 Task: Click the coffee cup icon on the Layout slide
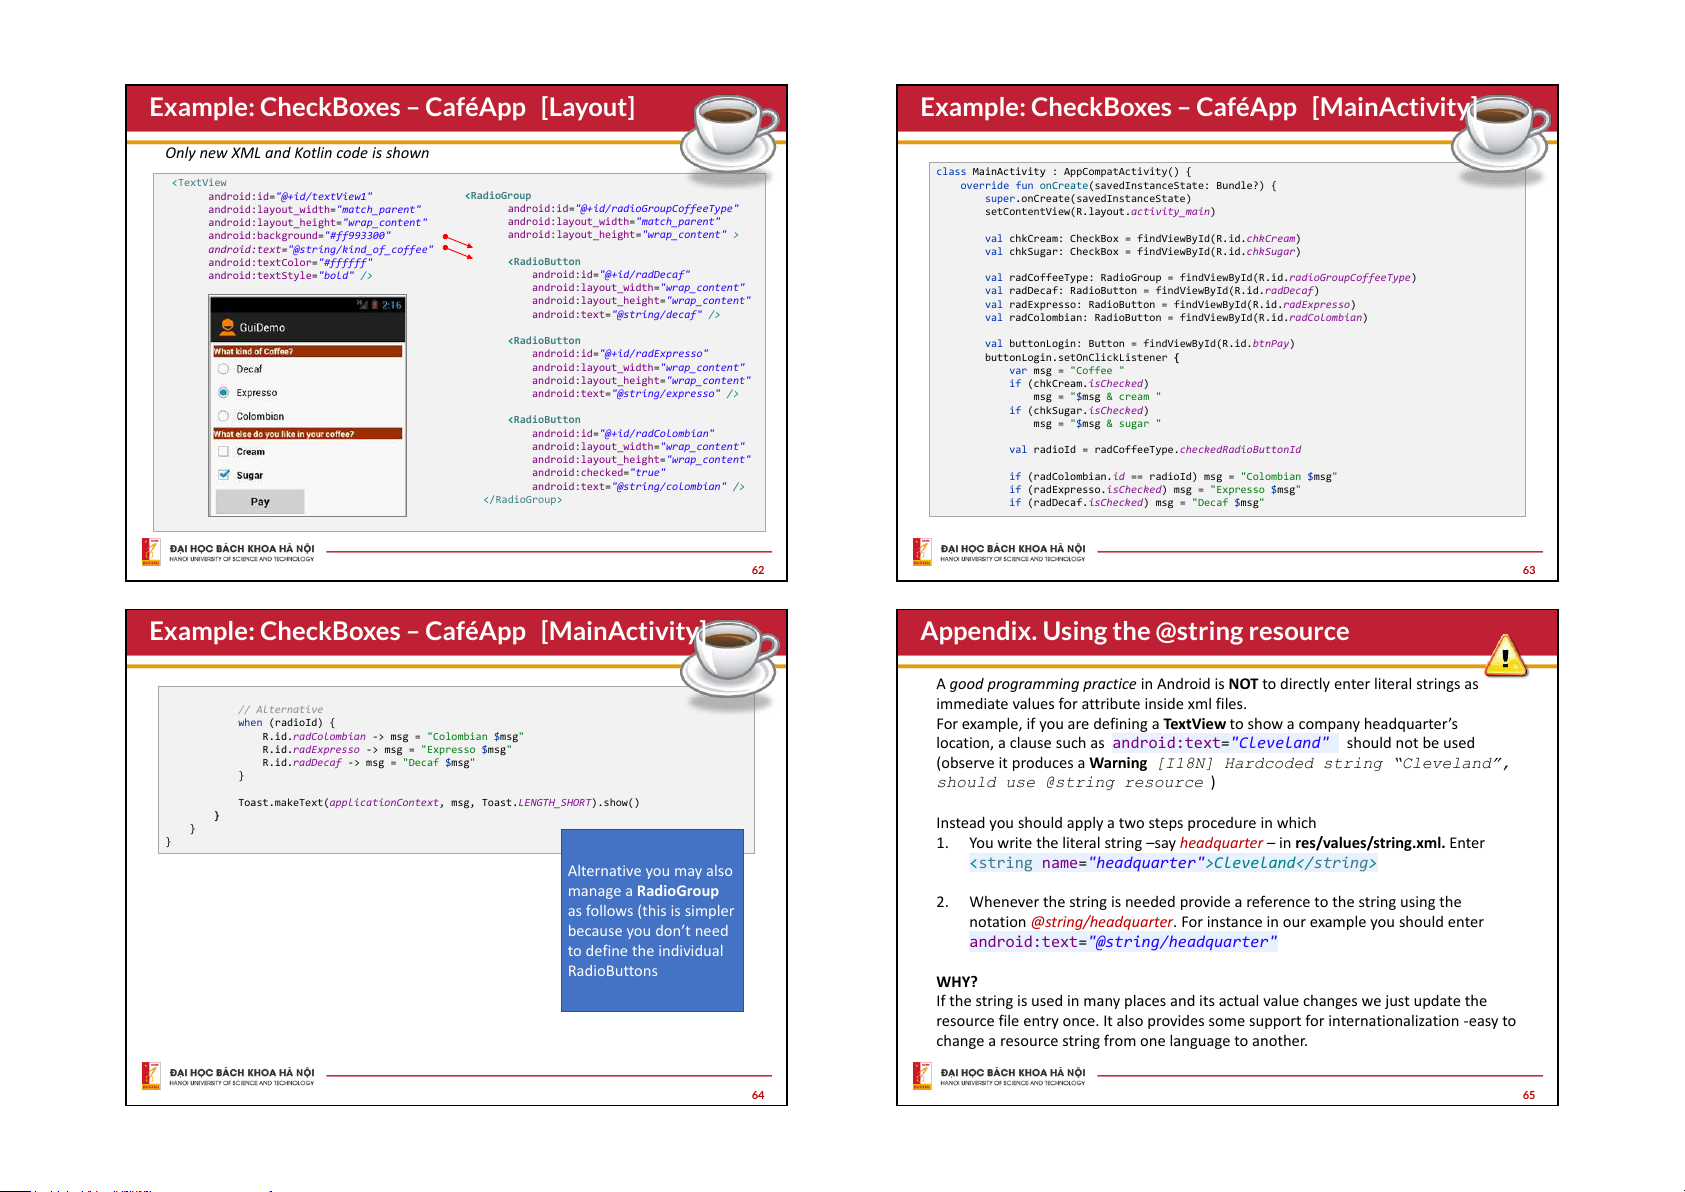731,134
